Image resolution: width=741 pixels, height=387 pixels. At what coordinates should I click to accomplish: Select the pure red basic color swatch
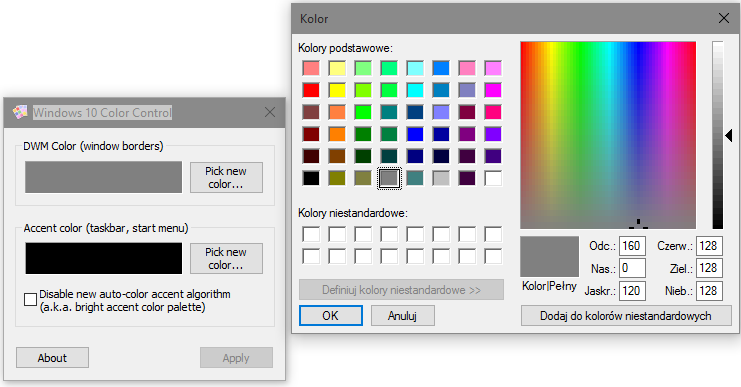tap(311, 90)
